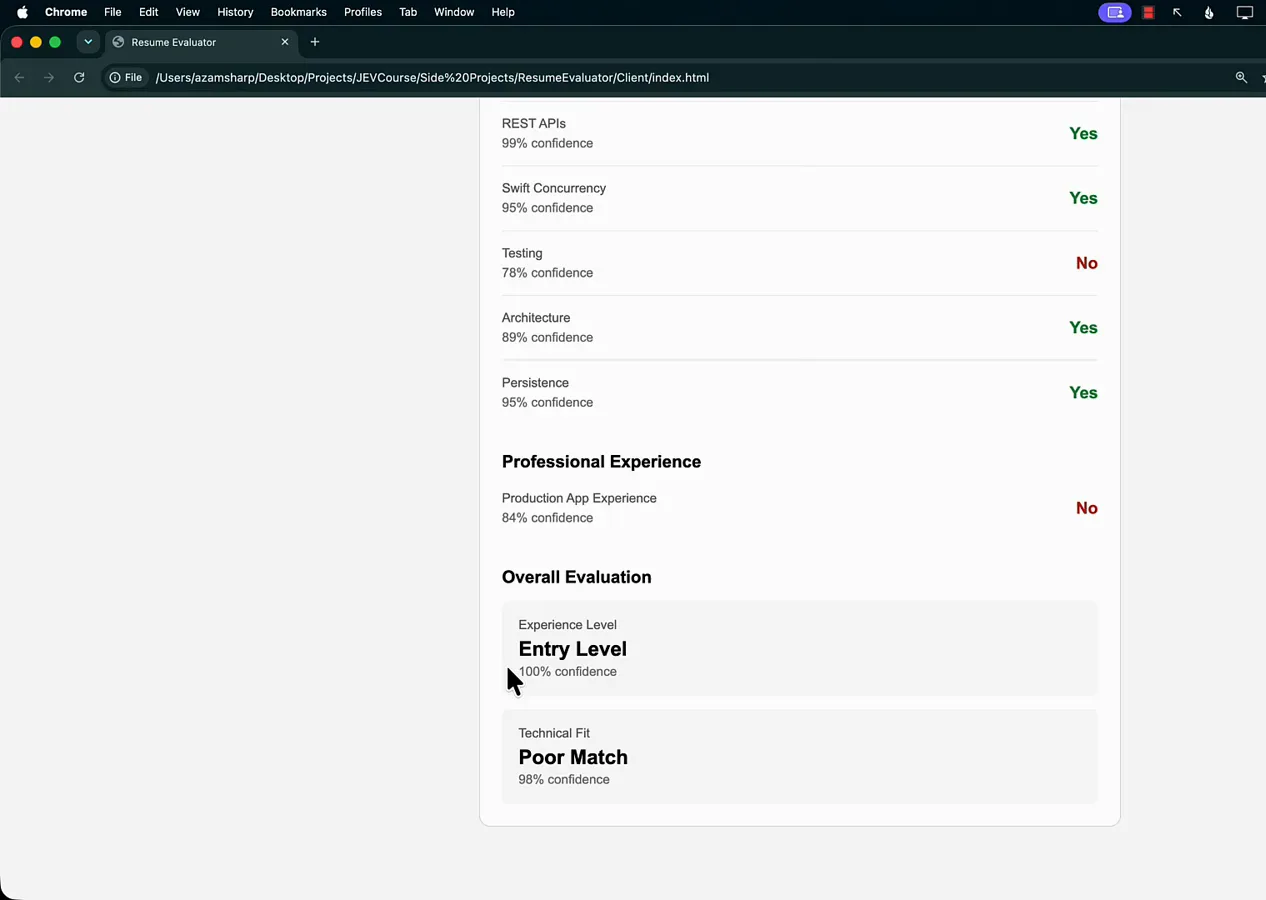Click the Production App Experience label
Image resolution: width=1266 pixels, height=900 pixels.
point(579,498)
